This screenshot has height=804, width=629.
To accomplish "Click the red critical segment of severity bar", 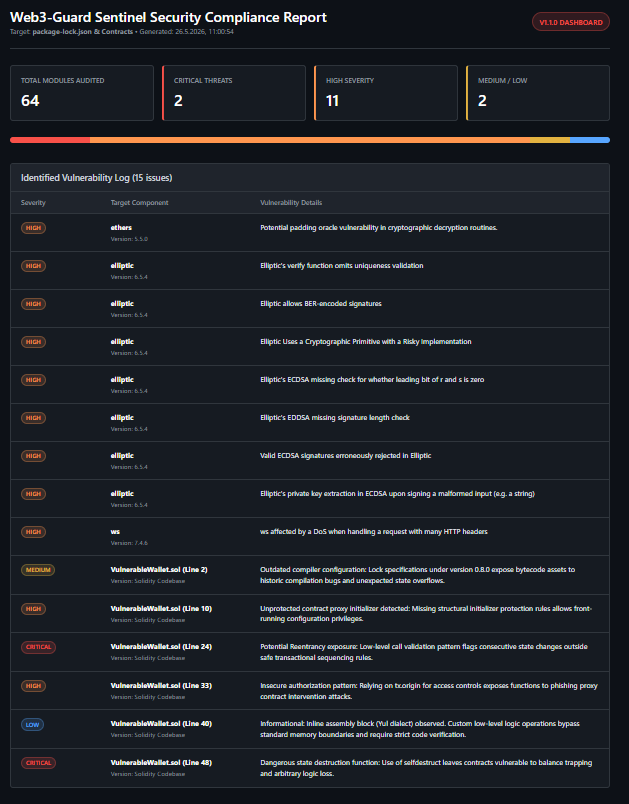I will pyautogui.click(x=50, y=140).
